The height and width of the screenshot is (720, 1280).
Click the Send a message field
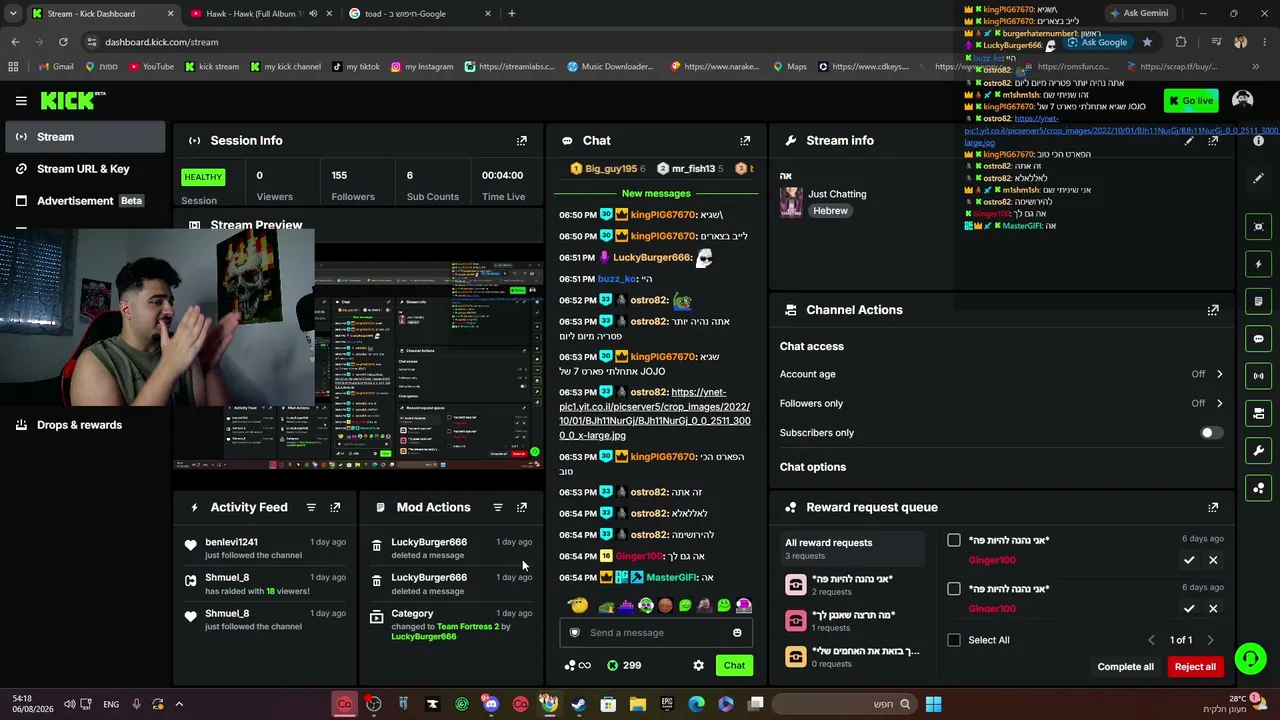654,632
